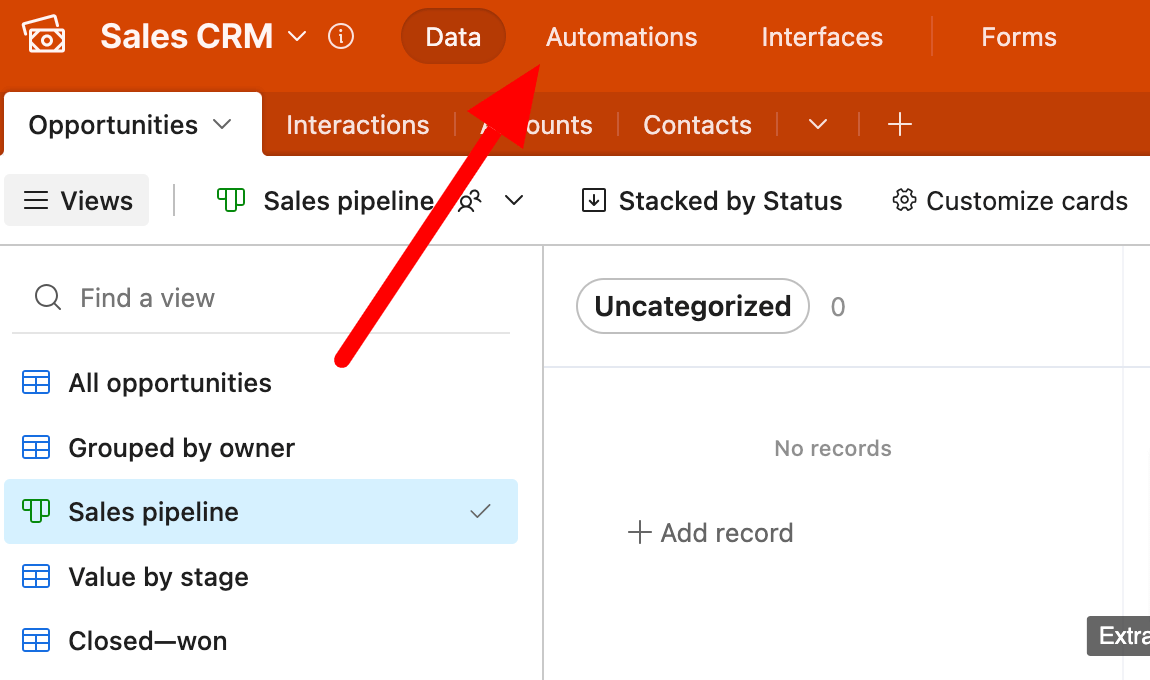Viewport: 1150px width, 680px height.
Task: Click the Sales CRM base money icon
Action: point(44,34)
